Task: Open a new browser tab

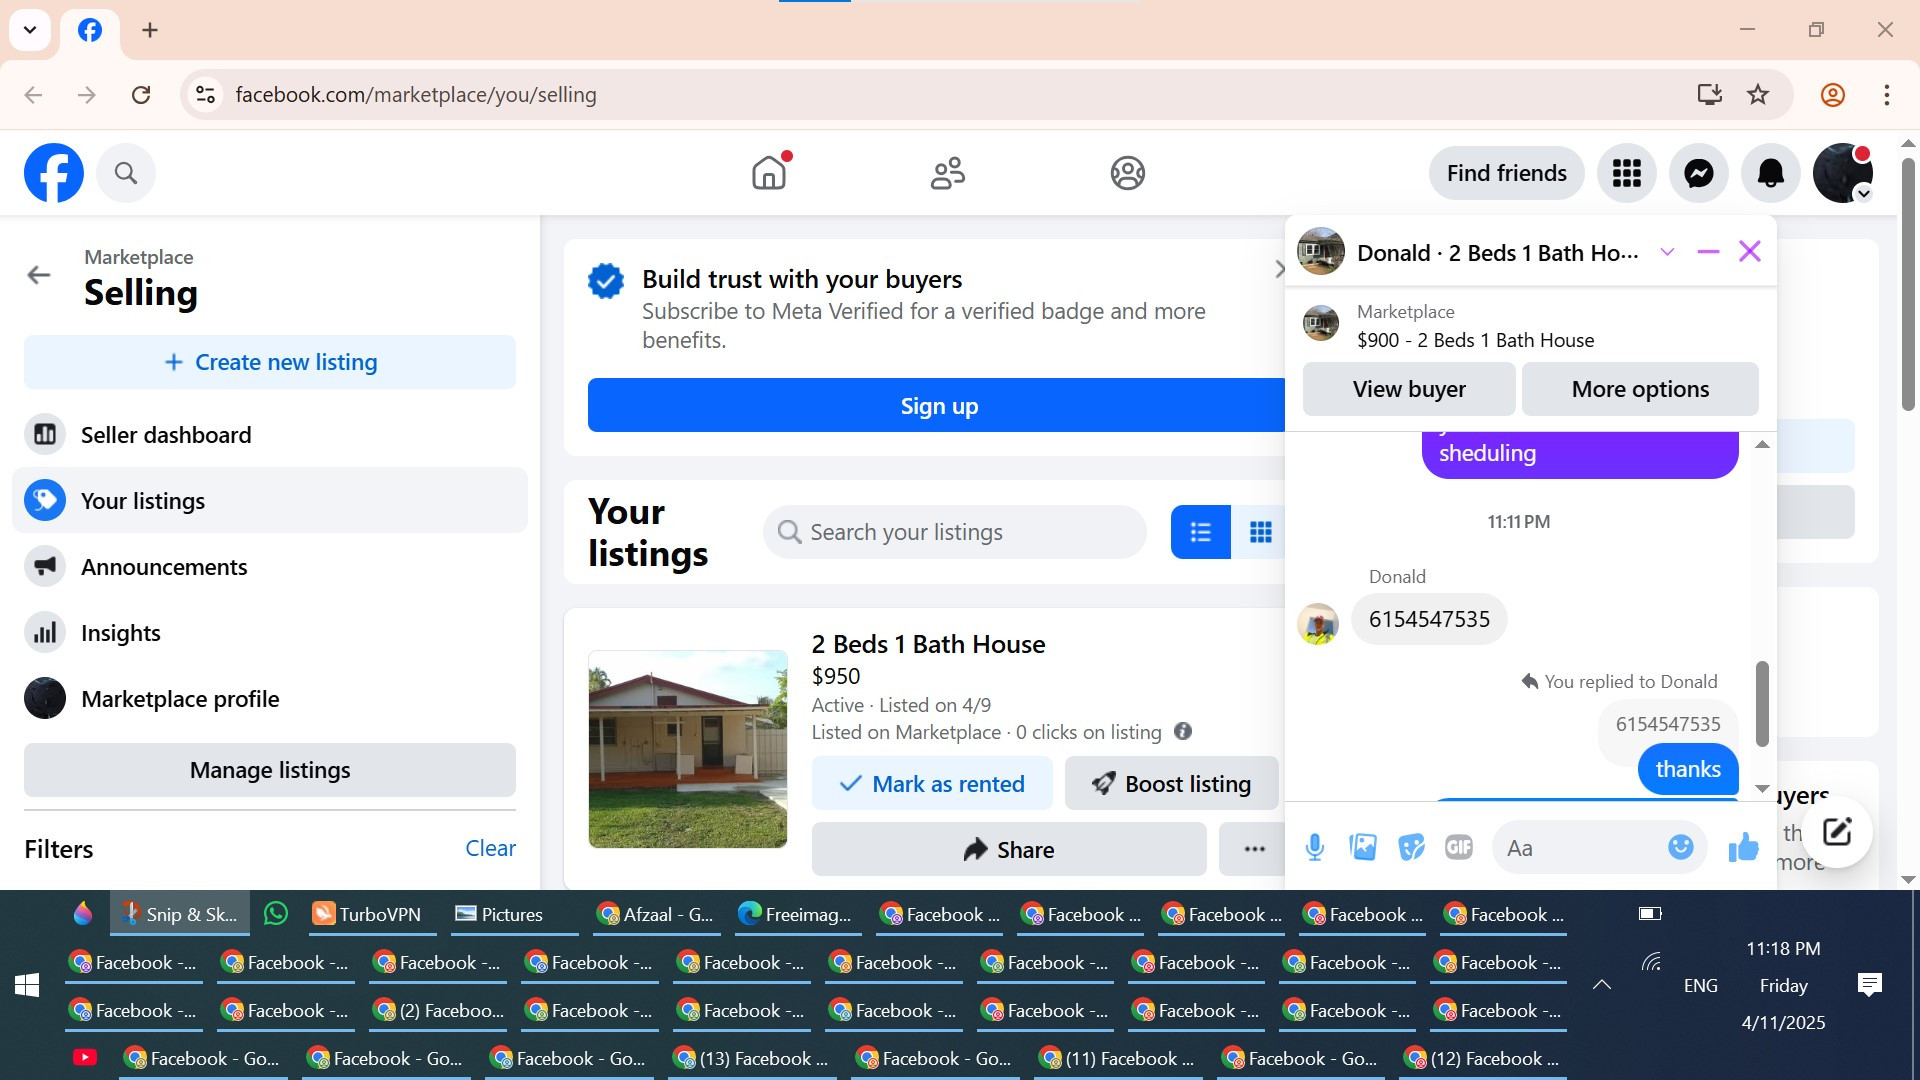Action: pyautogui.click(x=150, y=30)
